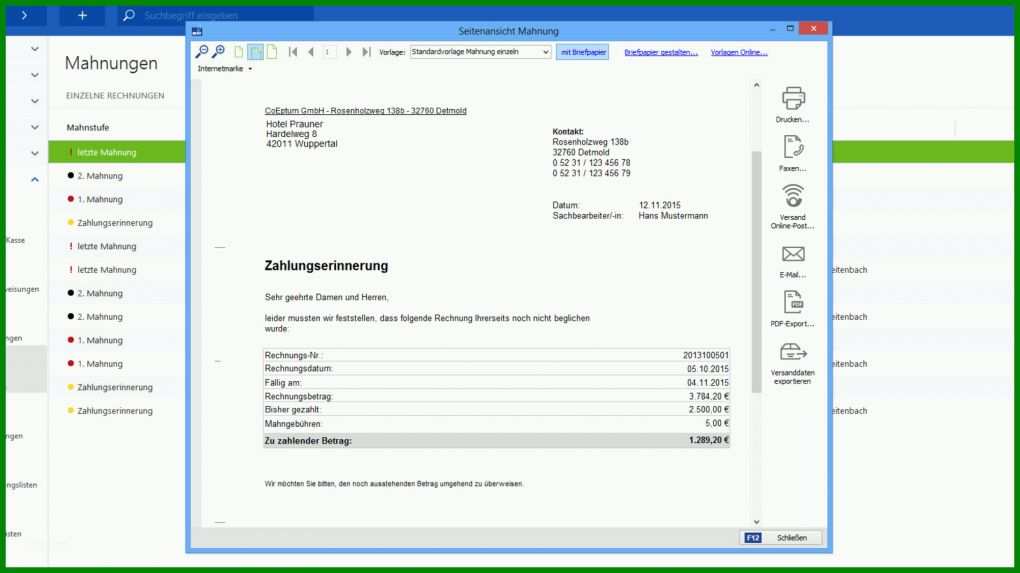Click the search magnifier icon
This screenshot has width=1020, height=573.
129,15
